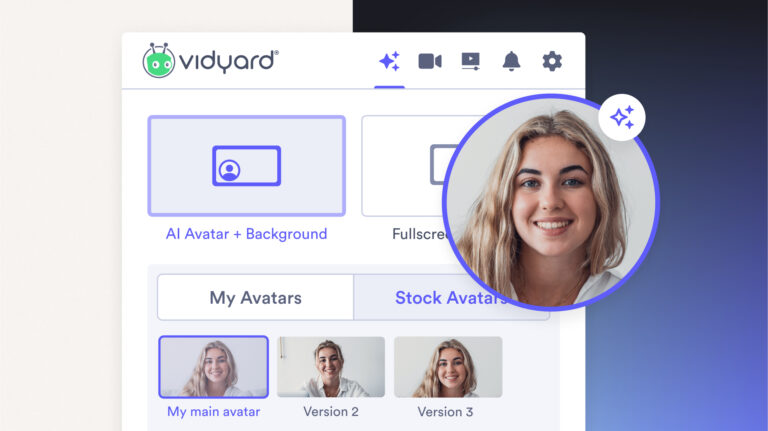The height and width of the screenshot is (431, 768).
Task: Click the Vidyard robot logo
Action: [x=159, y=61]
